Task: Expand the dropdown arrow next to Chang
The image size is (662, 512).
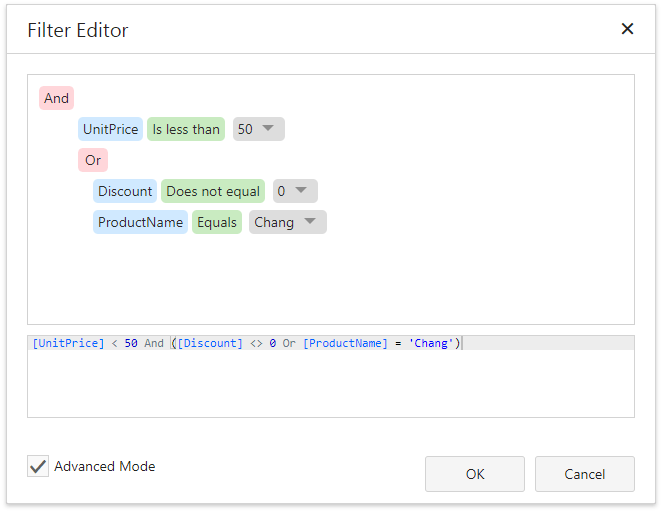Action: (310, 222)
